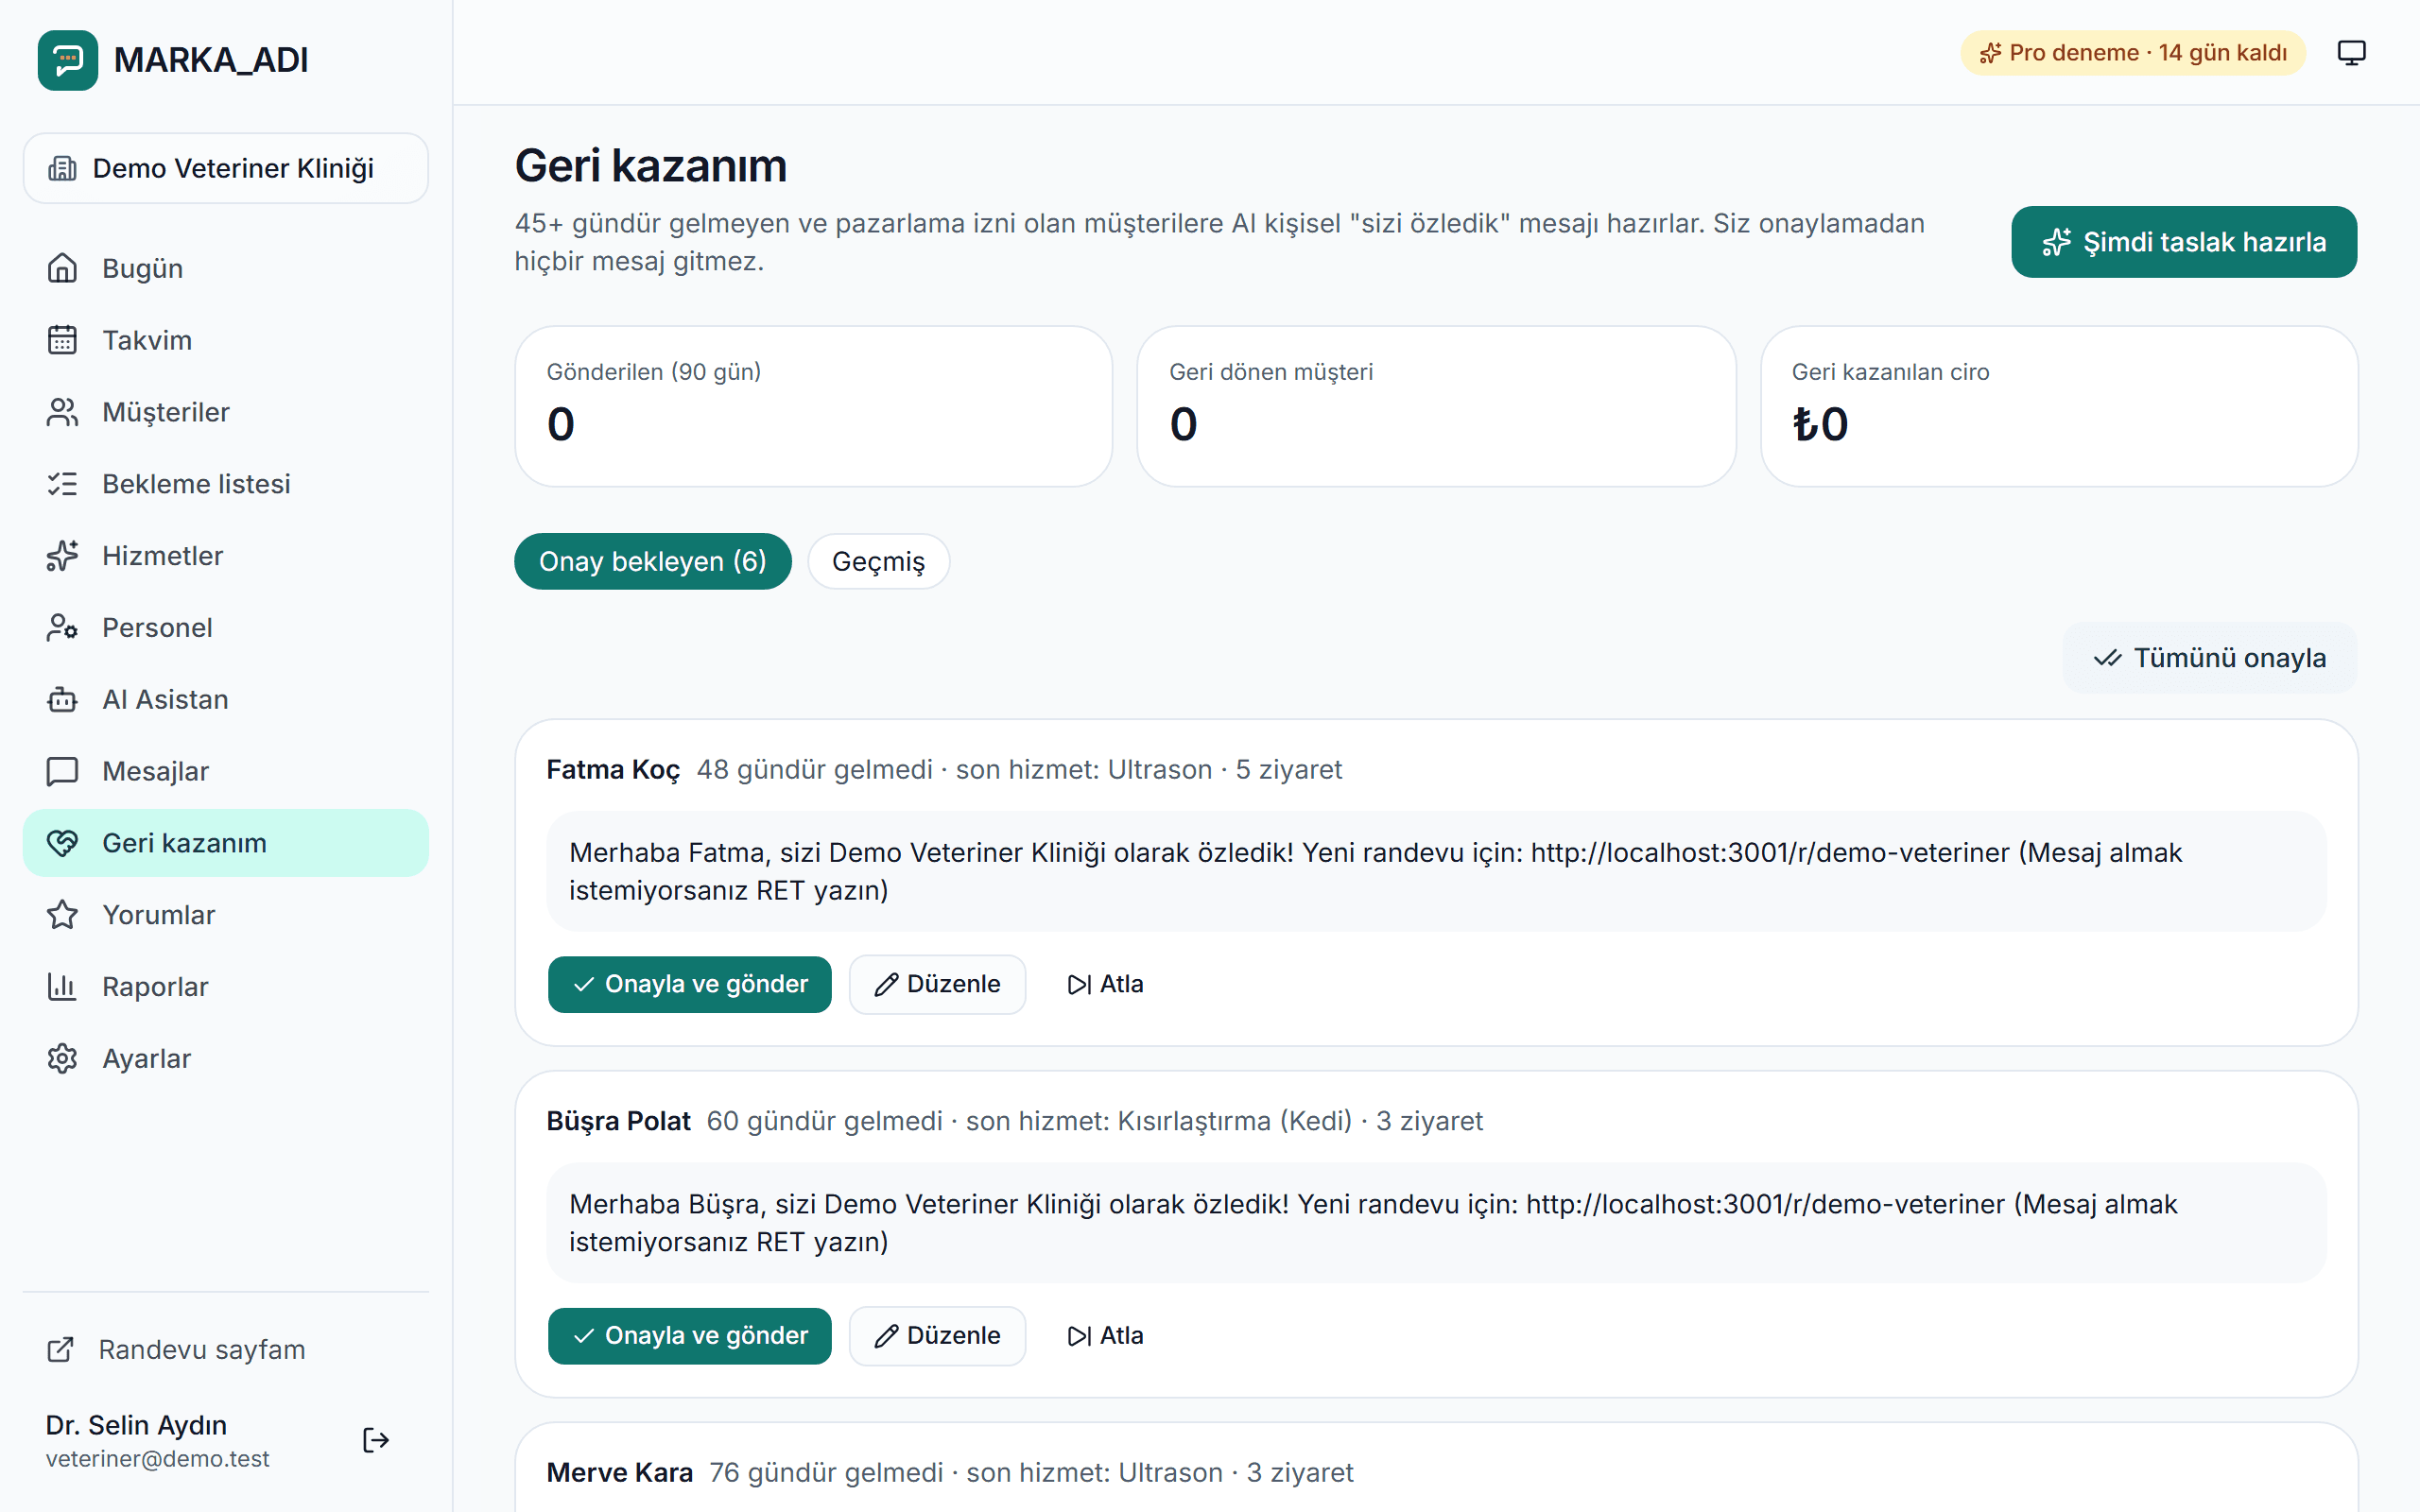Click the Gönderilen (90 gün) stat card
The height and width of the screenshot is (1512, 2420).
tap(813, 406)
